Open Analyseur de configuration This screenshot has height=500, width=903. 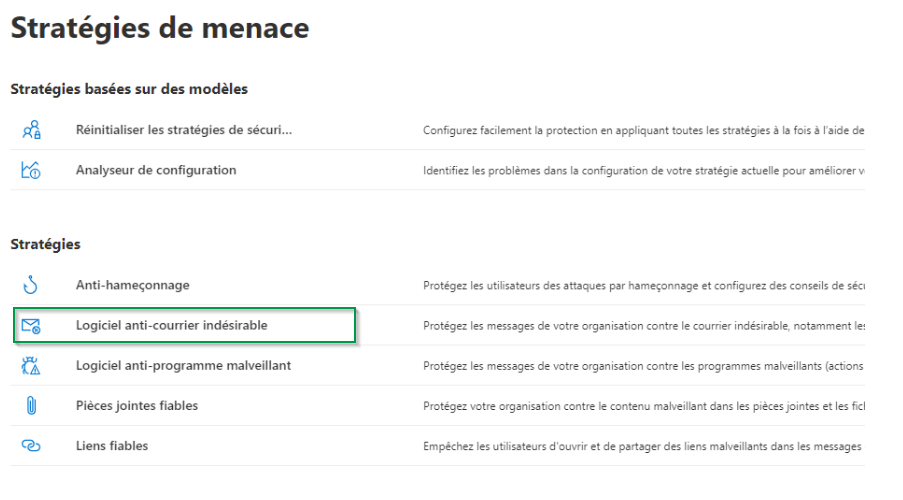tap(156, 170)
